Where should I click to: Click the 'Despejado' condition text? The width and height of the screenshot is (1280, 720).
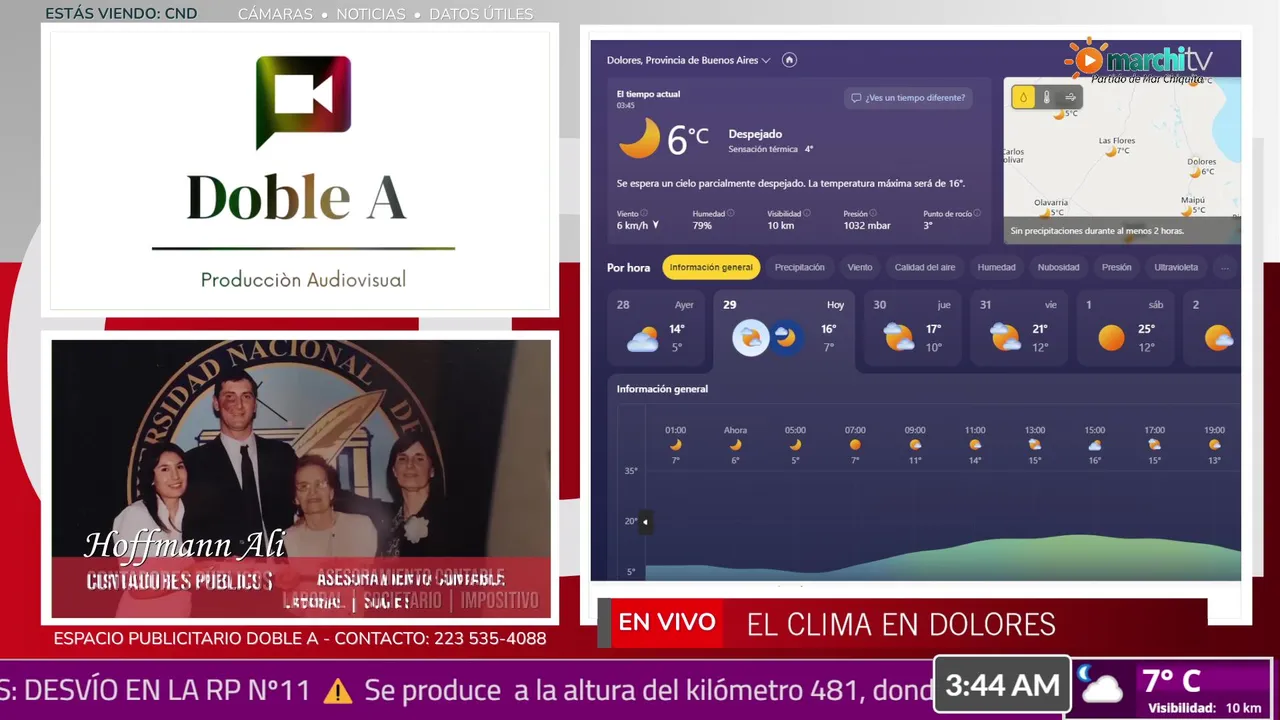[755, 134]
